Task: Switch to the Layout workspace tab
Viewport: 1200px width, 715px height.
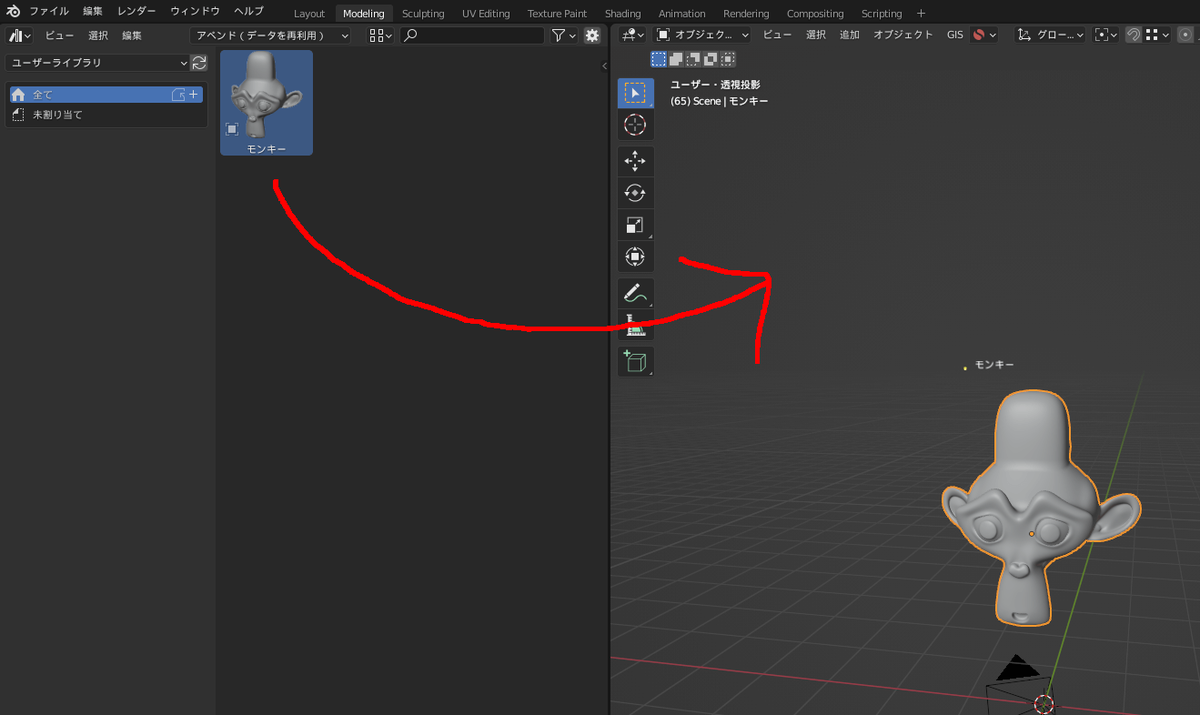Action: [x=309, y=14]
